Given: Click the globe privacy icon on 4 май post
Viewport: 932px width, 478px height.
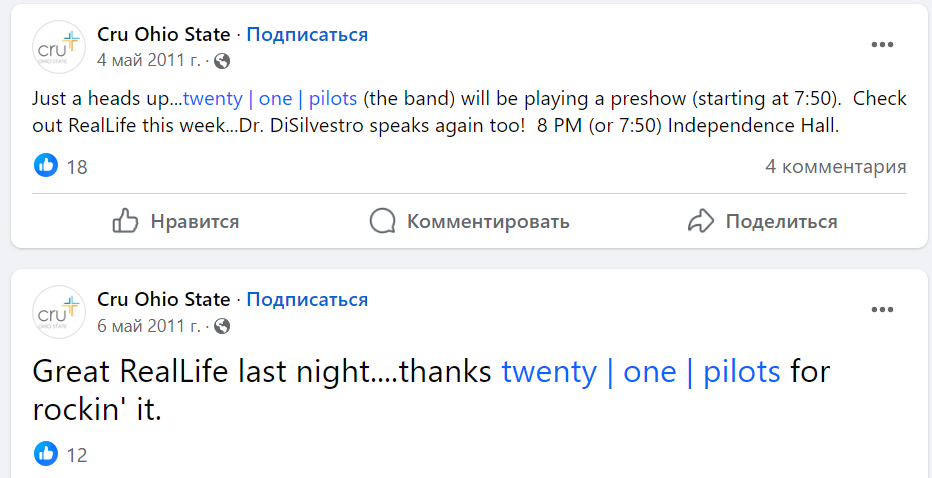Looking at the screenshot, I should (x=222, y=61).
